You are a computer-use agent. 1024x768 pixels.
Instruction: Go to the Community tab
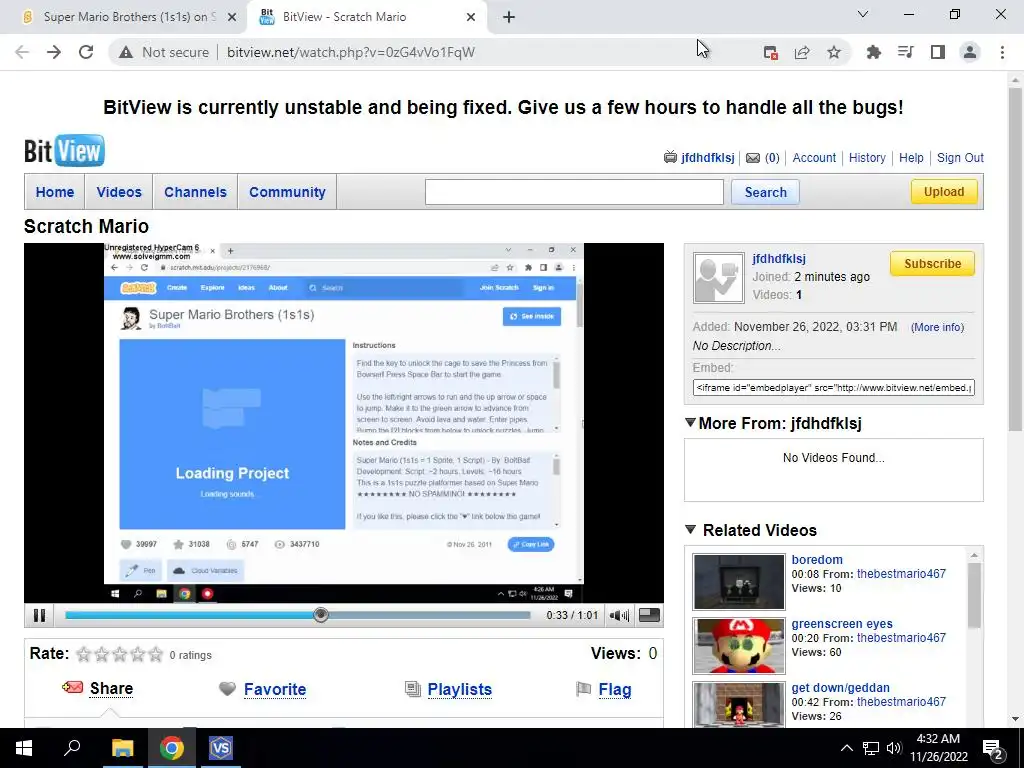pos(287,192)
